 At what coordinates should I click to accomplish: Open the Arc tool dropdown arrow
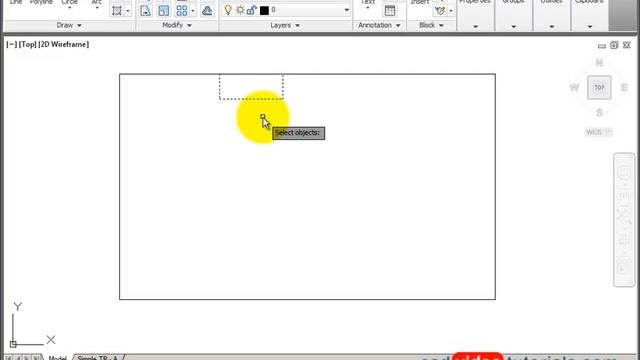pyautogui.click(x=97, y=7)
